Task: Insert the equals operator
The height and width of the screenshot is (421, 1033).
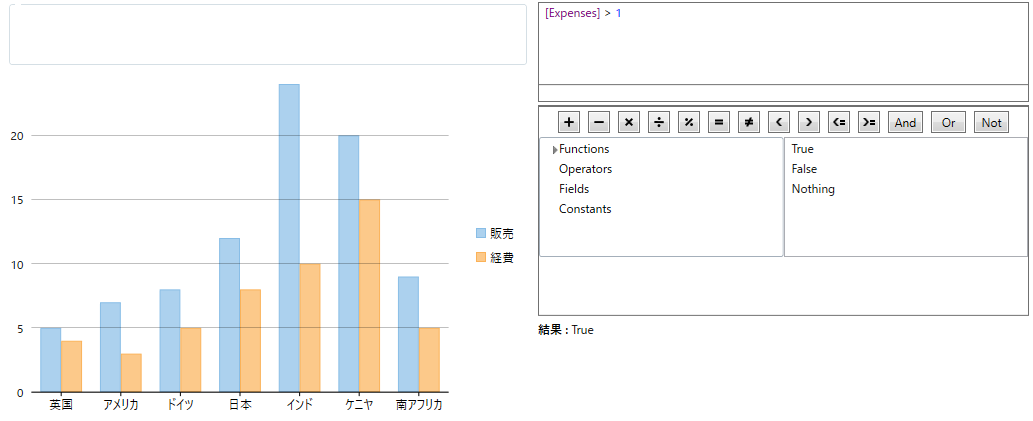Action: coord(719,123)
